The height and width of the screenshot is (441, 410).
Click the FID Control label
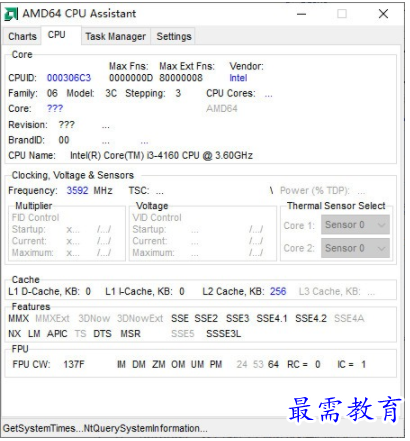coord(36,218)
